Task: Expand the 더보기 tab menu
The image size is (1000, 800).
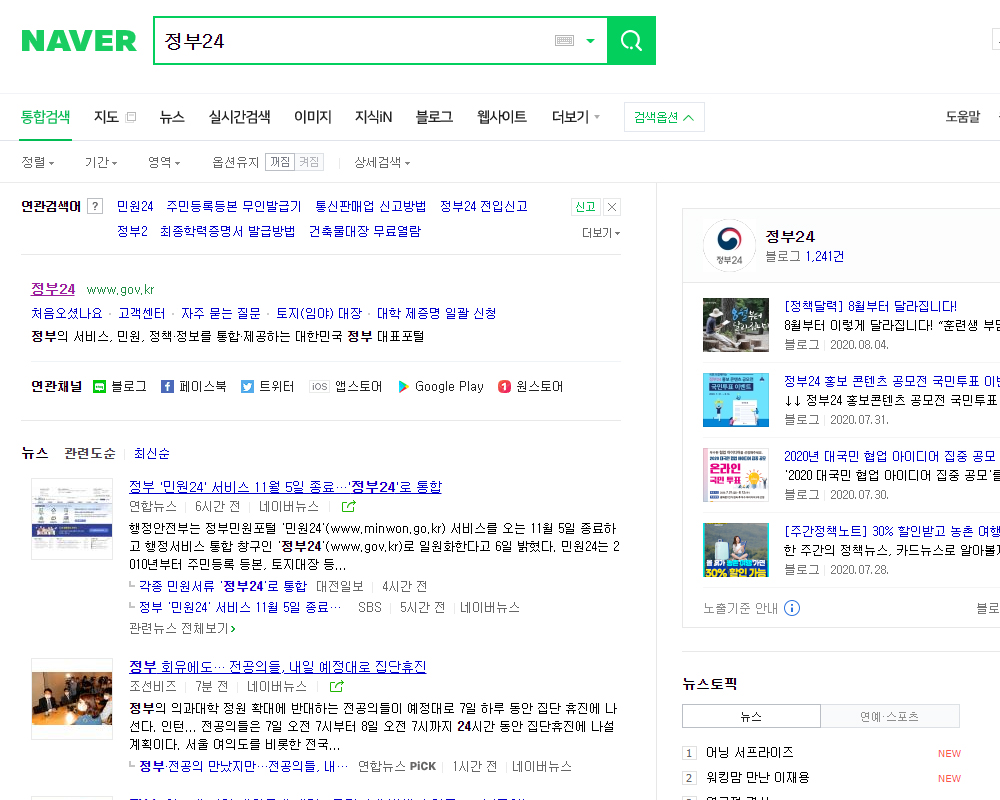Action: 576,117
